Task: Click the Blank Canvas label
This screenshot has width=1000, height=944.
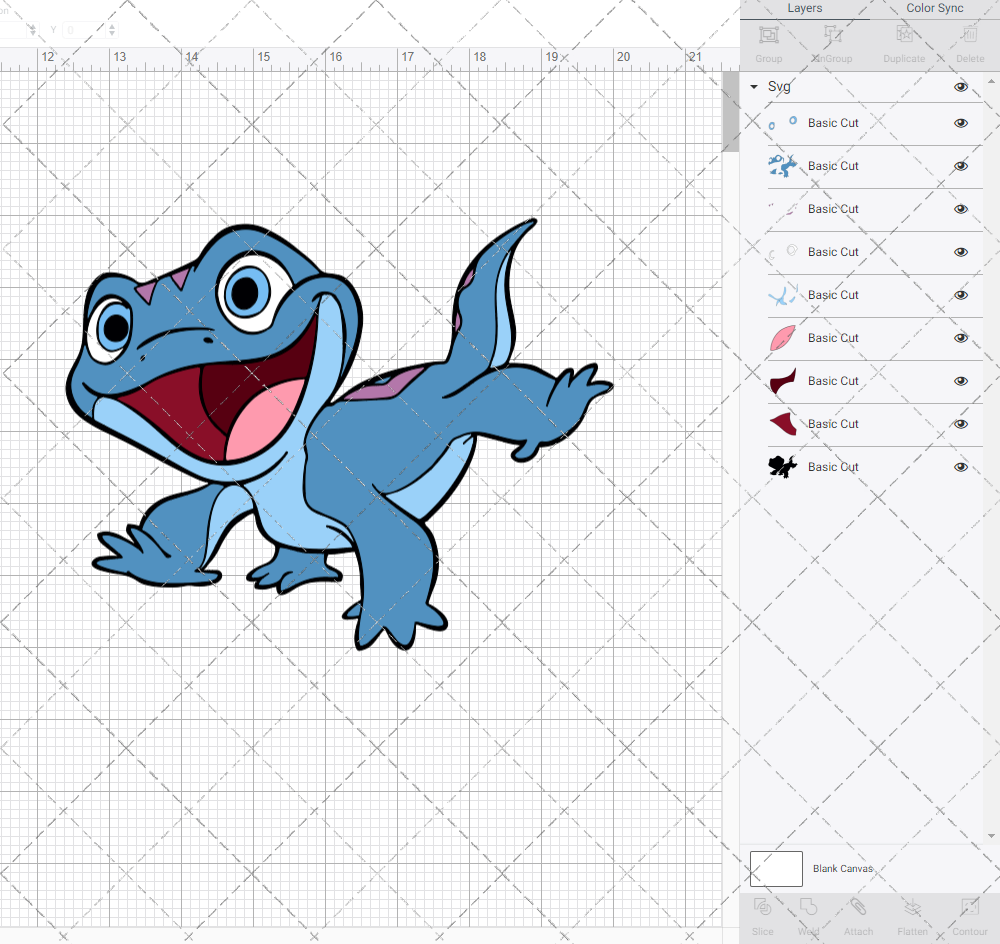Action: (842, 869)
